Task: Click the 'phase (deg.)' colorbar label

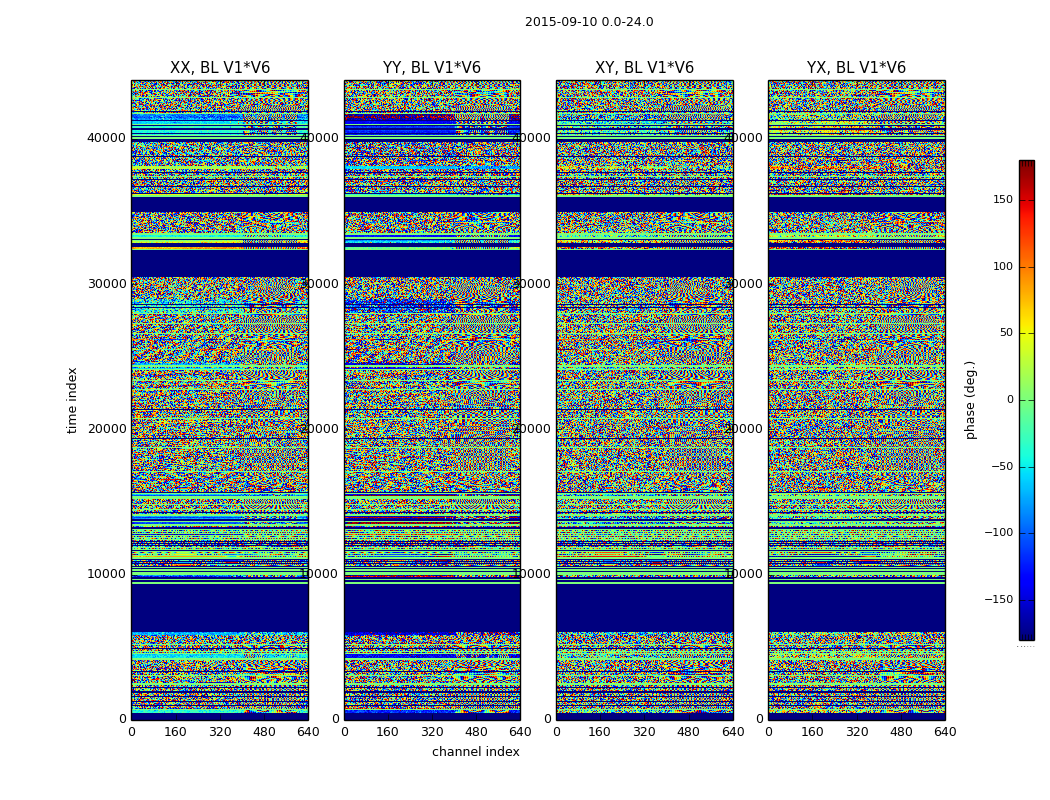Action: pos(970,400)
